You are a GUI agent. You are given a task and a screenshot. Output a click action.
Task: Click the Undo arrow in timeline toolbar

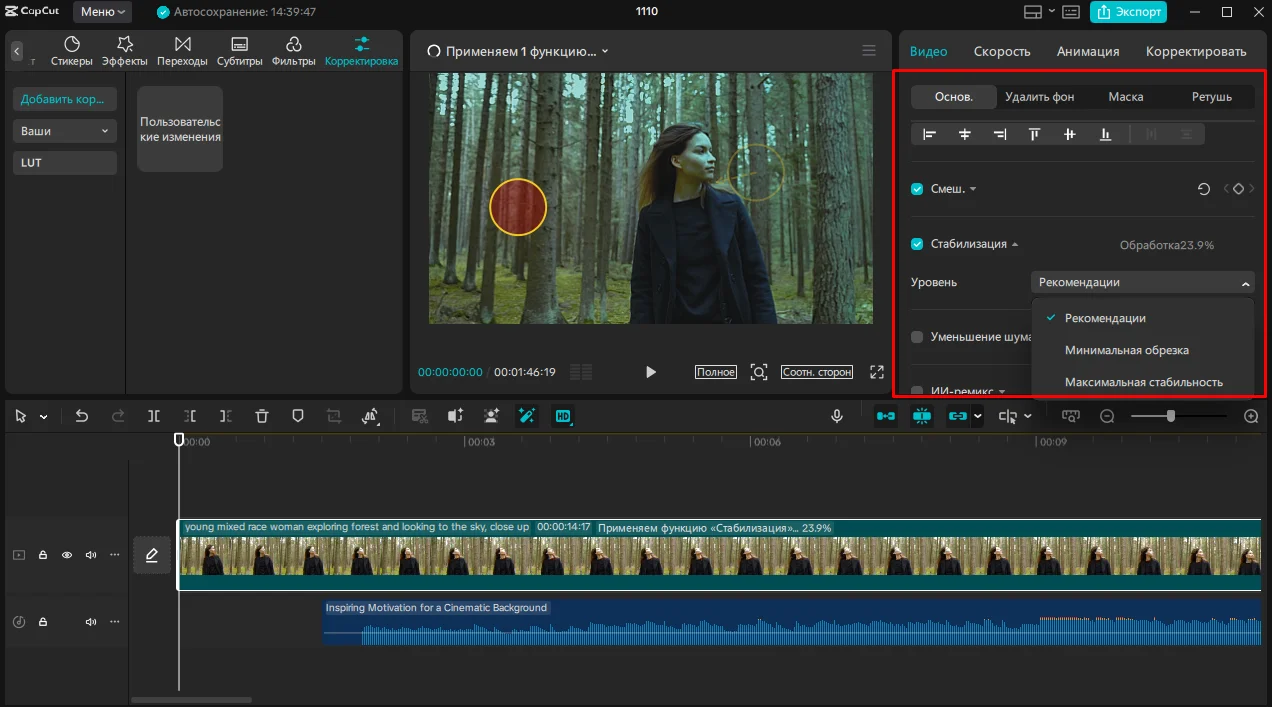82,416
